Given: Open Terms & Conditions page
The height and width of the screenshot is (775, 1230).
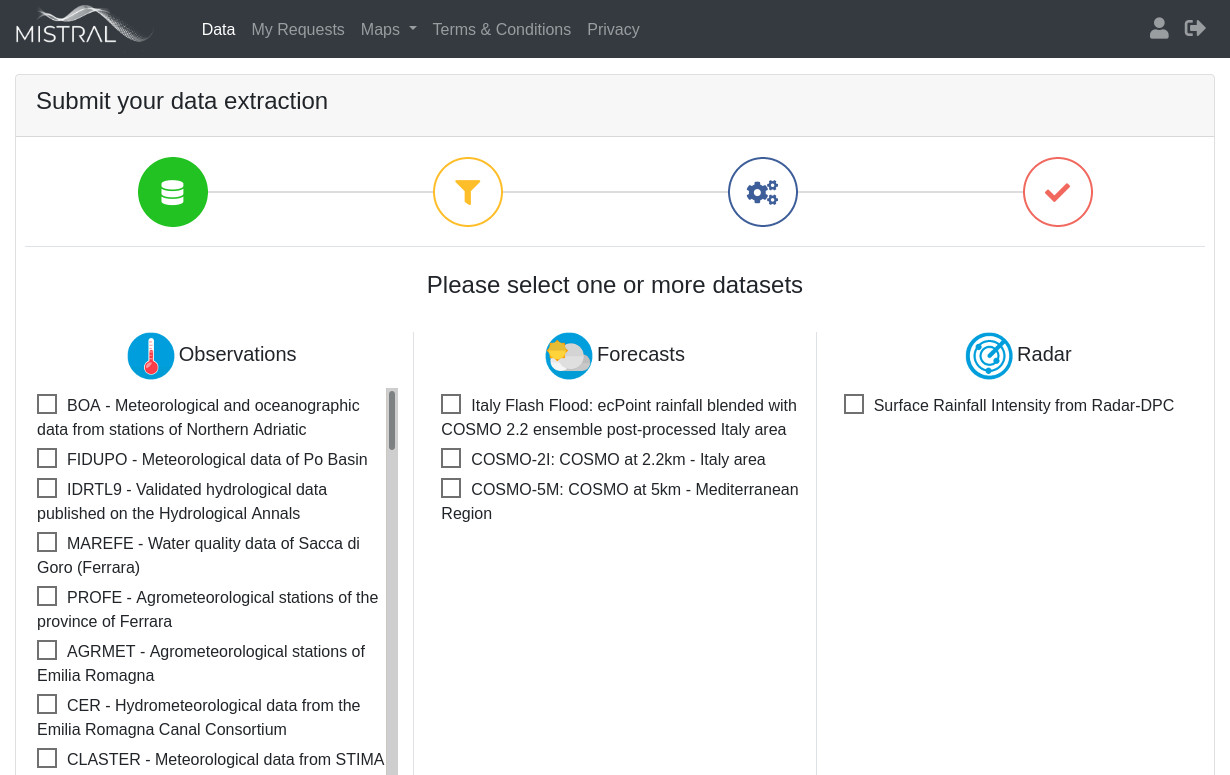Looking at the screenshot, I should [502, 30].
